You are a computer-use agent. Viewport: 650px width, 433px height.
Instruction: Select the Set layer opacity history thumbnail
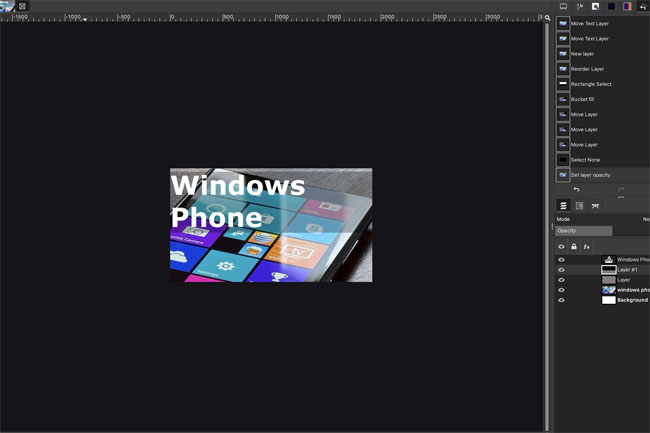[563, 175]
